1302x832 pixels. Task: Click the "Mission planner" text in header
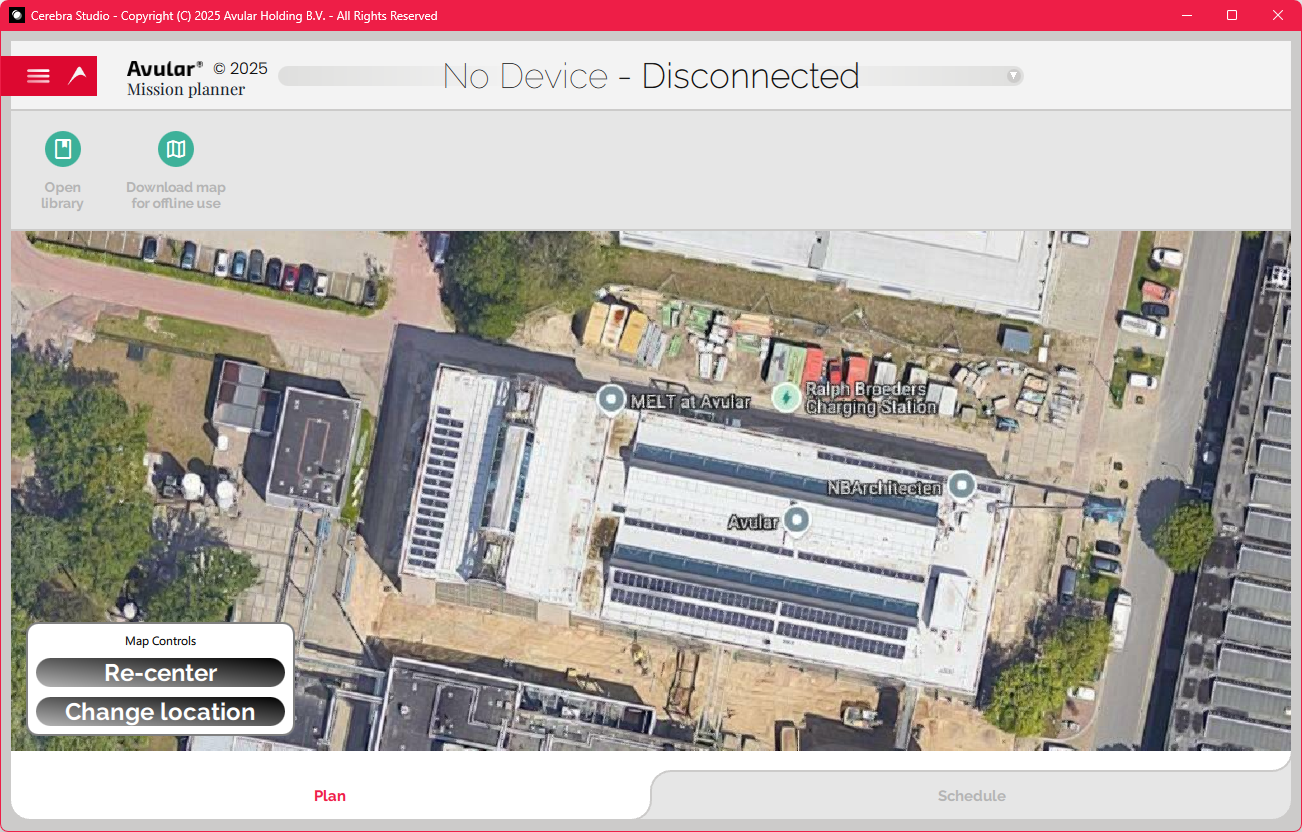(x=186, y=90)
